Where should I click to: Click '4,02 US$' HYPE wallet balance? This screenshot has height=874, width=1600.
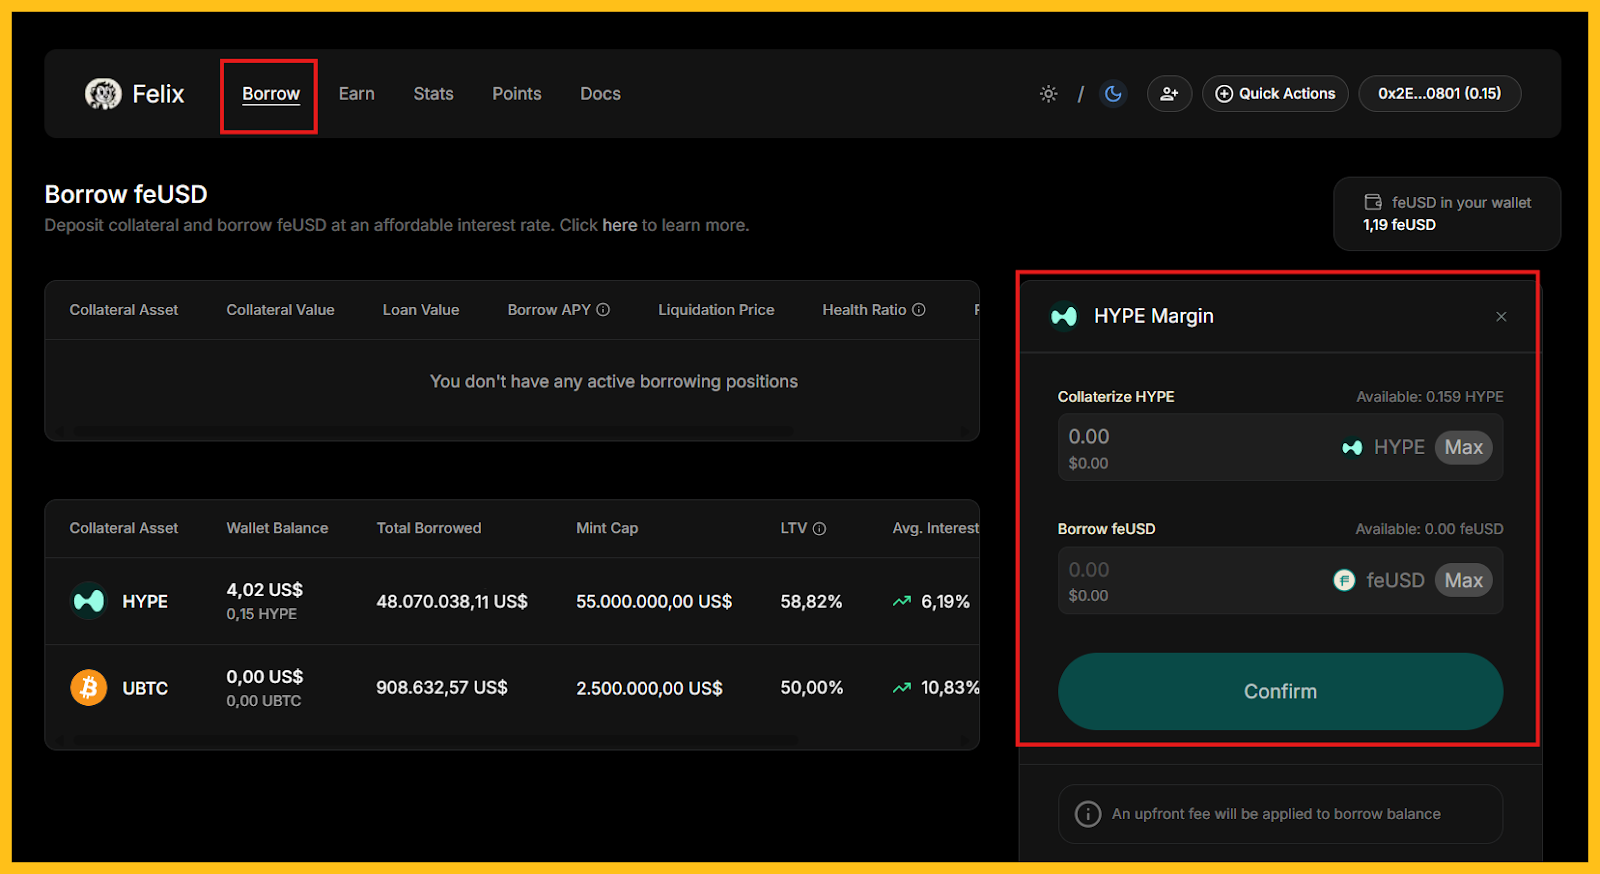(265, 590)
